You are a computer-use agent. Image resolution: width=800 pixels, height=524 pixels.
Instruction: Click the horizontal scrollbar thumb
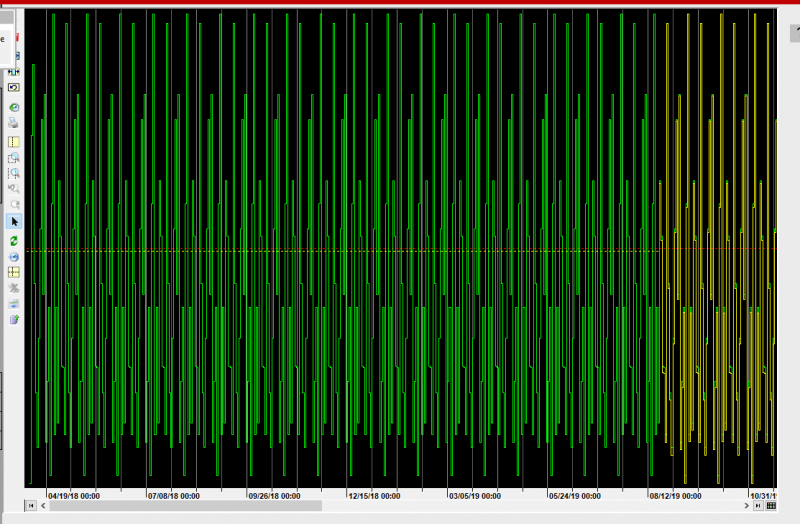pos(186,506)
